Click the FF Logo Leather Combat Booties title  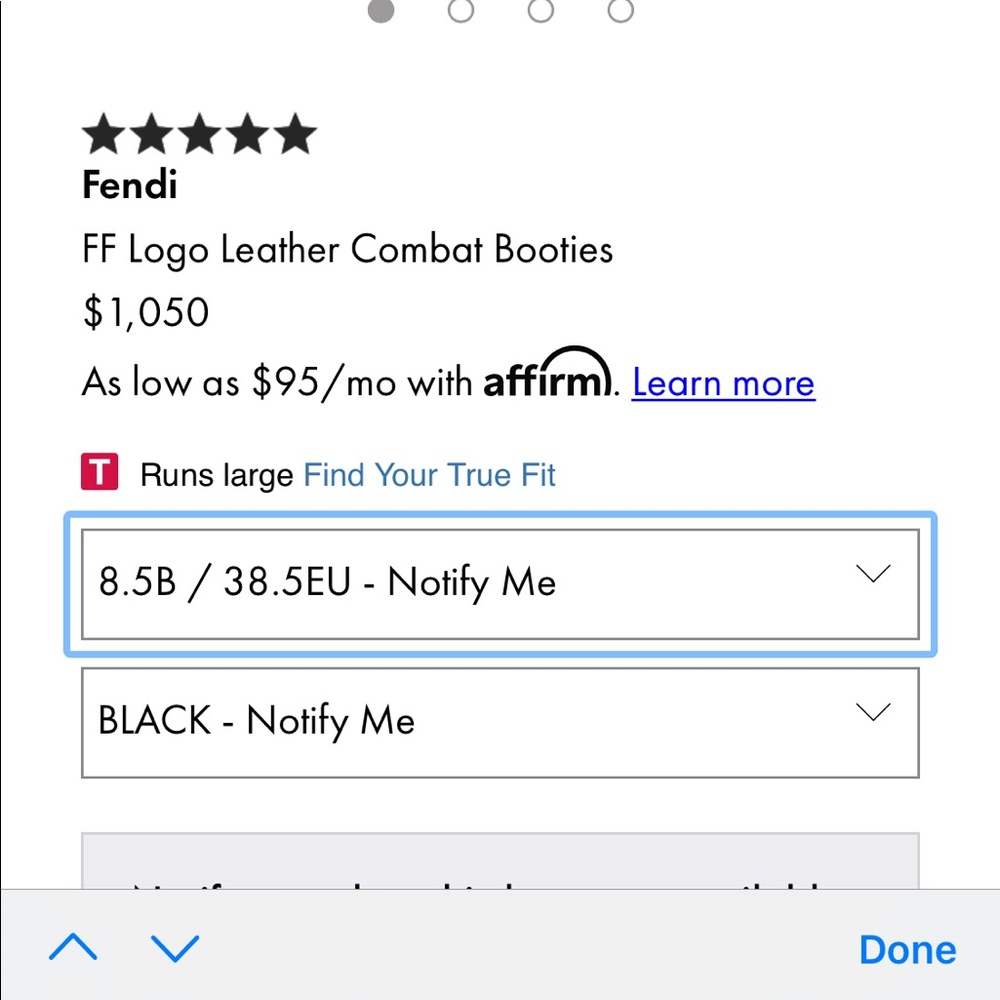[346, 250]
